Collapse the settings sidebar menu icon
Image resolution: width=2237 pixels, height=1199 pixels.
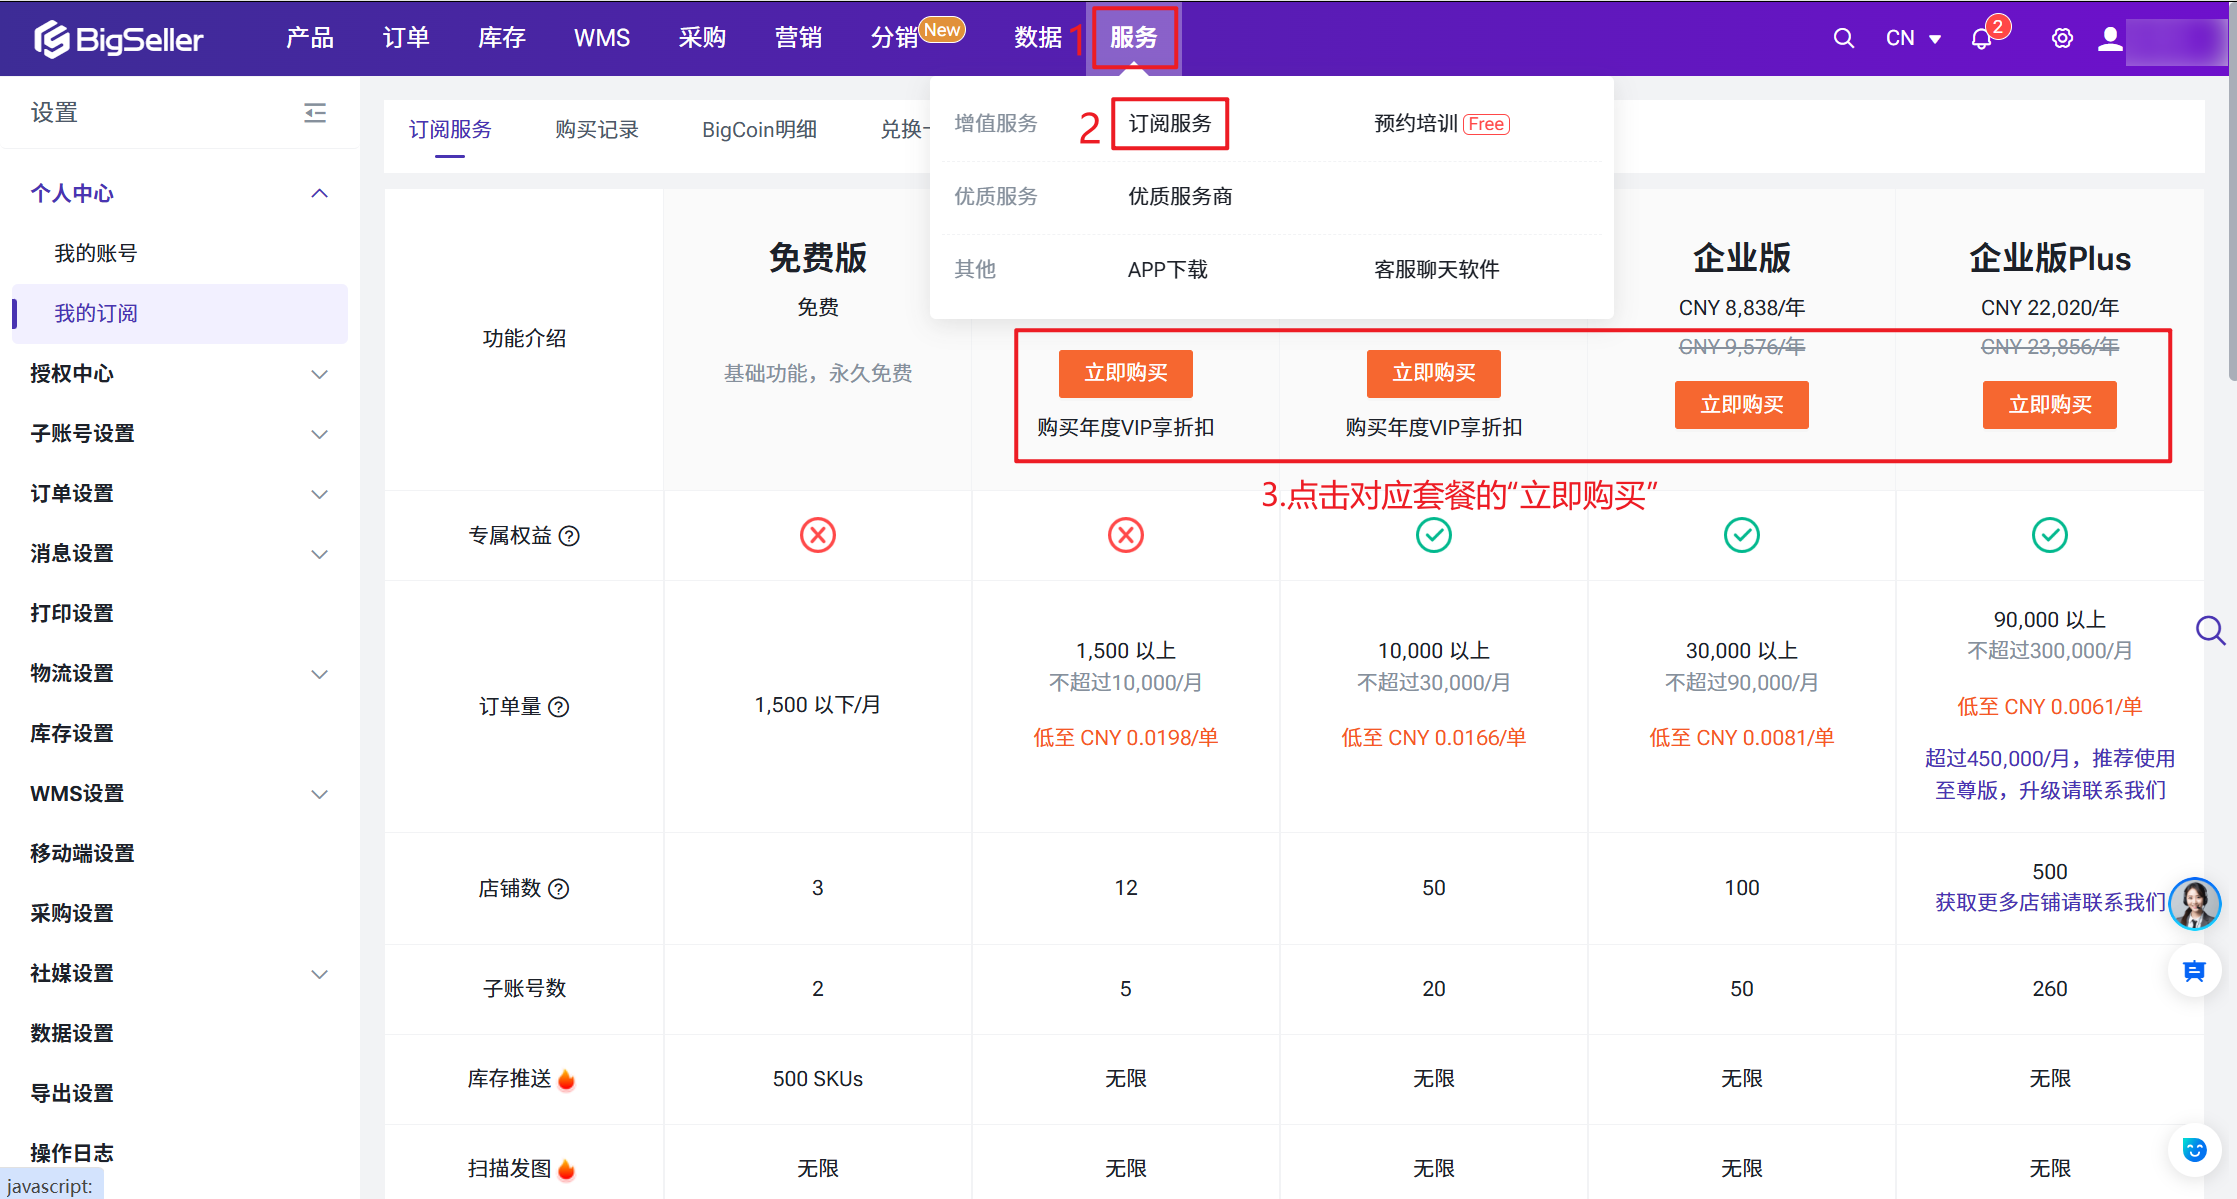point(315,112)
